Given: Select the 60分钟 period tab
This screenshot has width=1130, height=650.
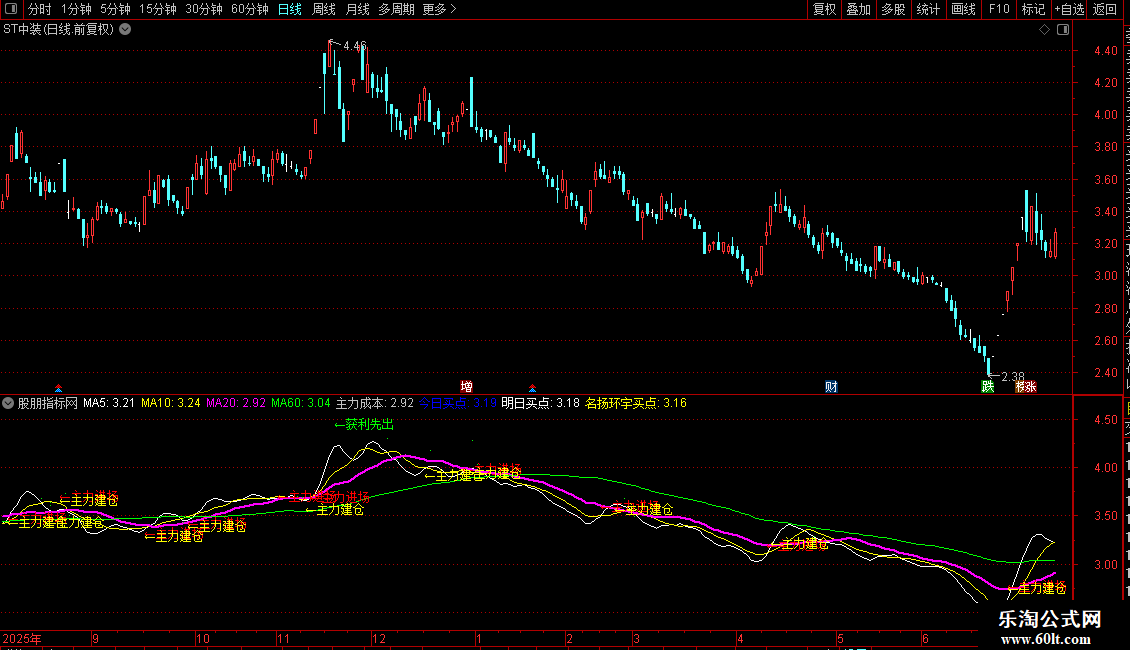Looking at the screenshot, I should [x=249, y=9].
